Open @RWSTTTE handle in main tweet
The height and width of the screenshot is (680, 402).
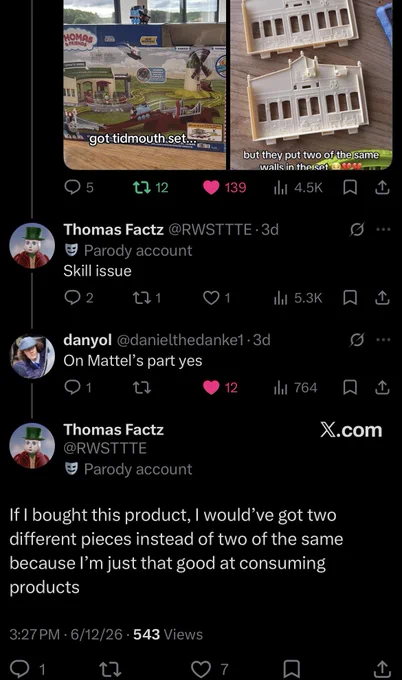105,448
